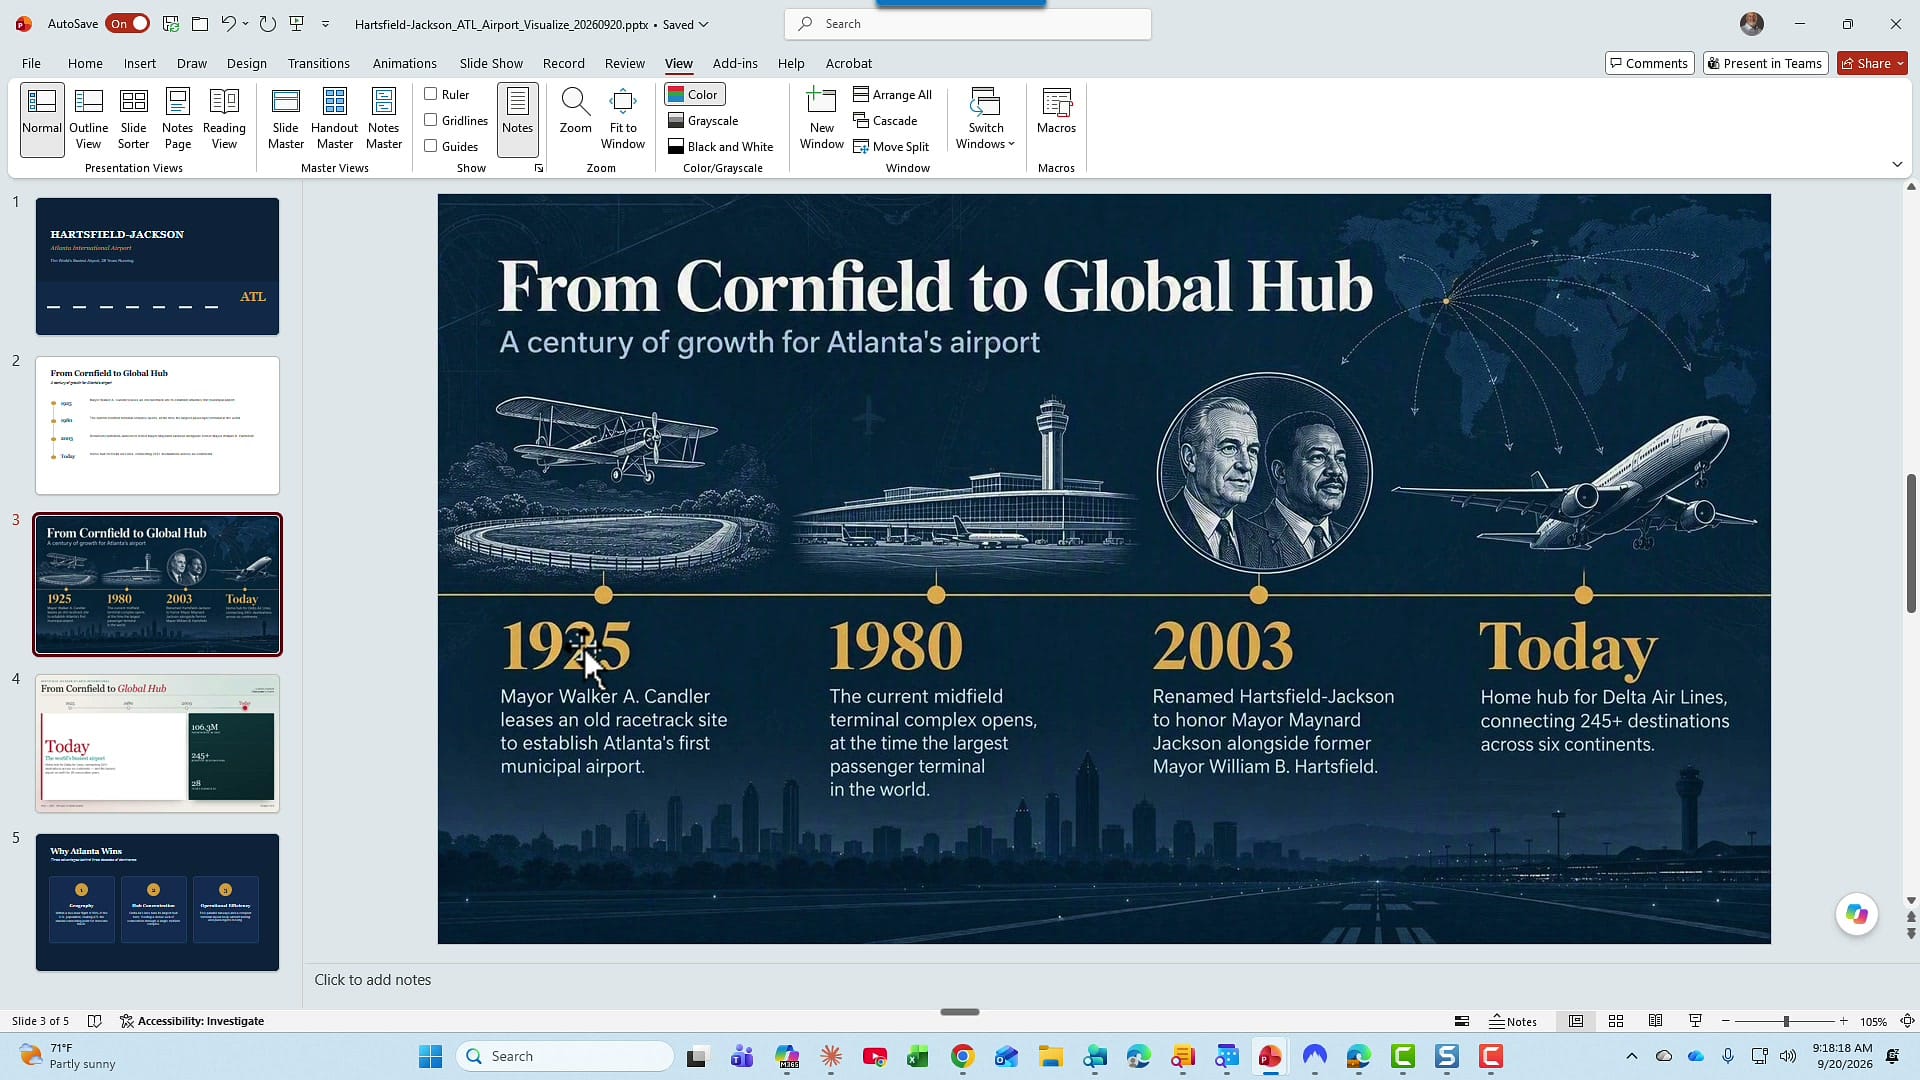Viewport: 1920px width, 1080px height.
Task: Open the Slide Sorter view
Action: (x=133, y=119)
